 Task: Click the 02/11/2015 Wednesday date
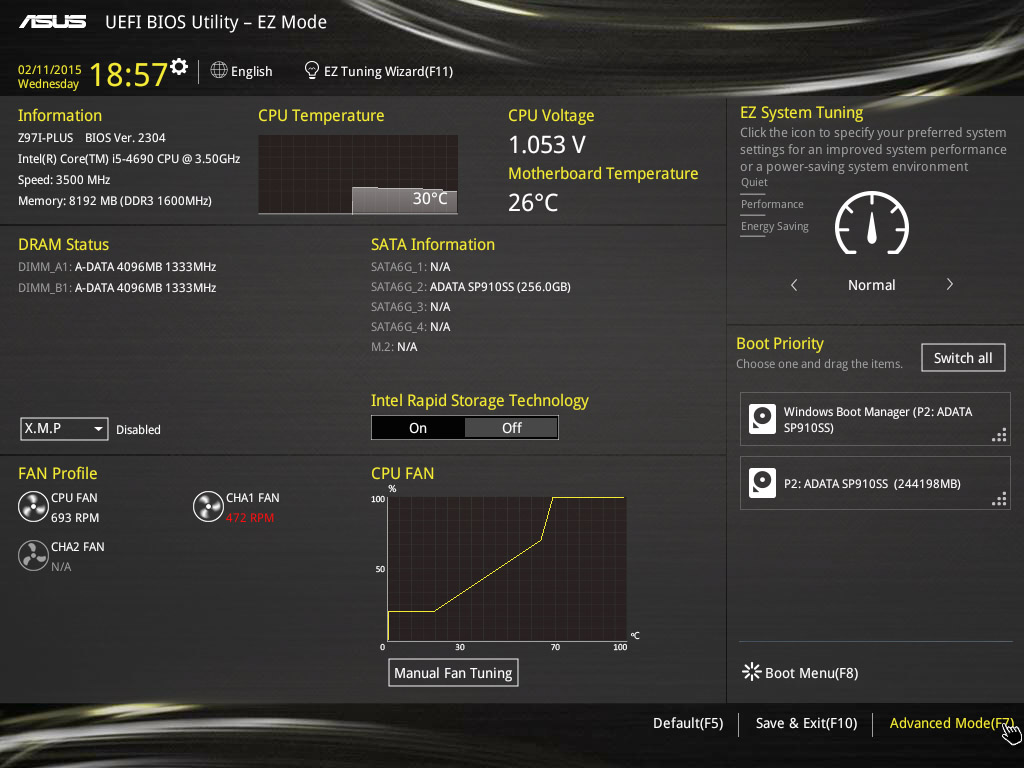coord(50,76)
